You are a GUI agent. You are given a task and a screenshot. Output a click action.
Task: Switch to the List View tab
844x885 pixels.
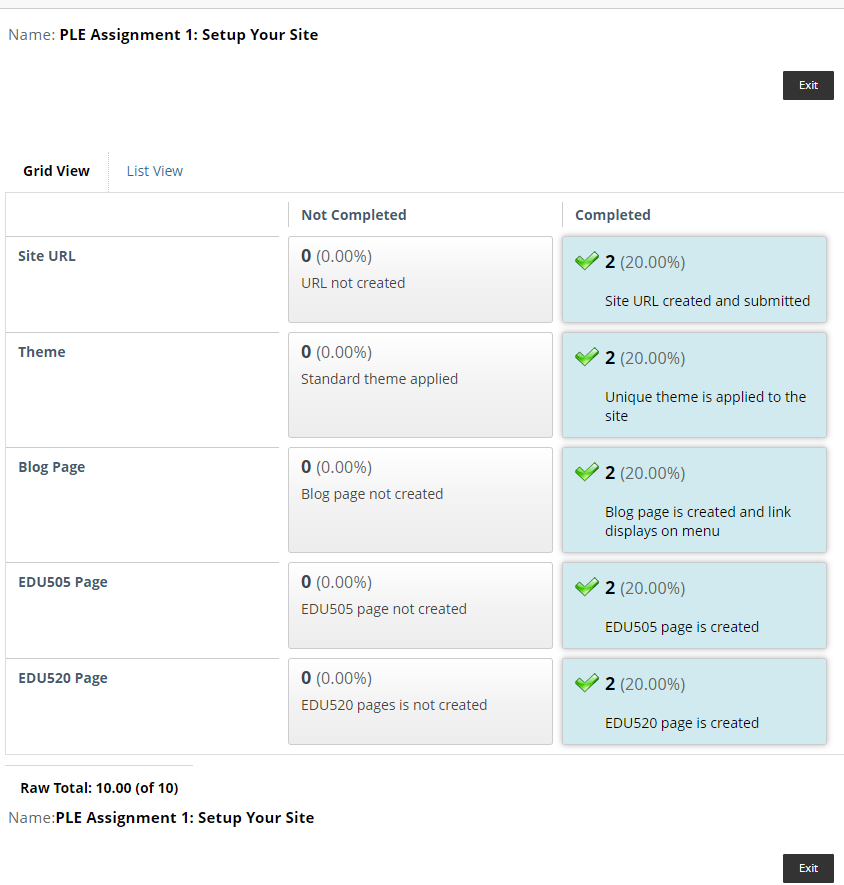(x=155, y=171)
